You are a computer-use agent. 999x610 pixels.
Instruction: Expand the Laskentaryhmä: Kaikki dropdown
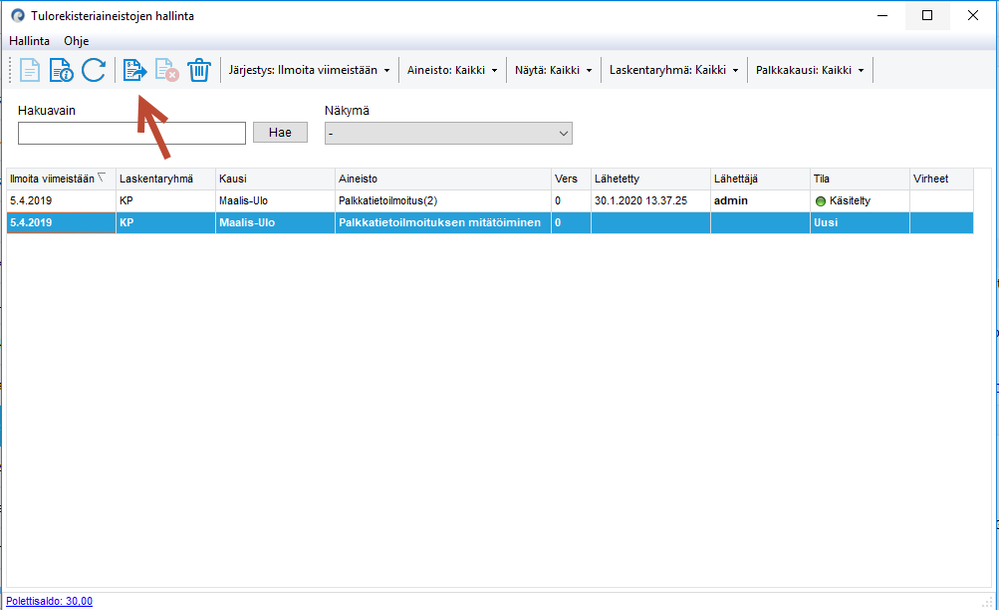coord(673,70)
